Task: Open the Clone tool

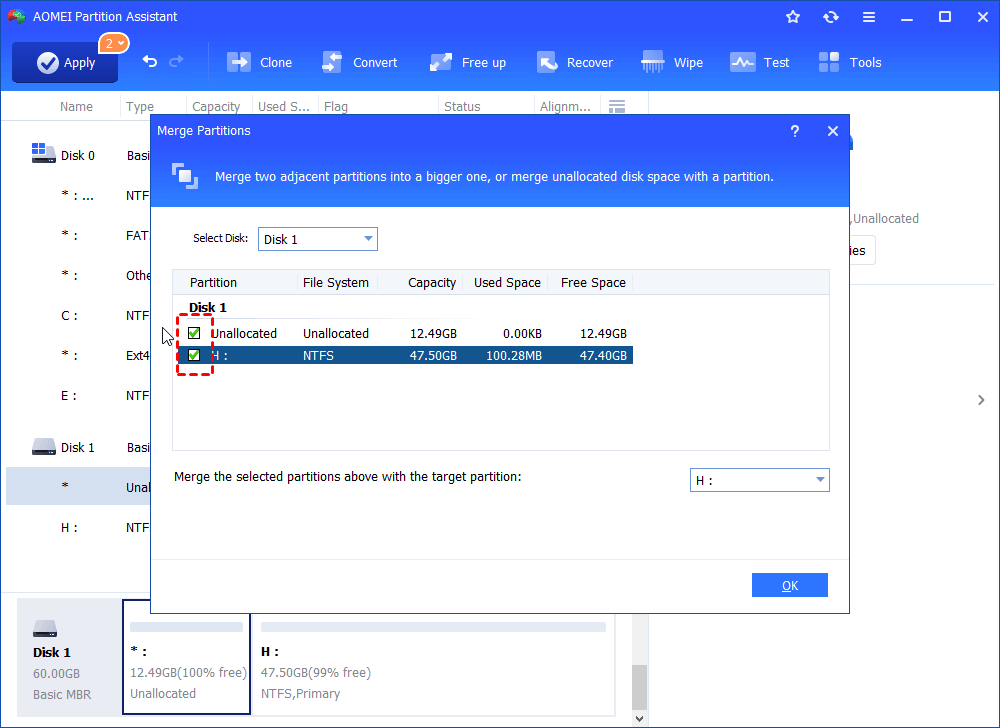Action: pos(260,62)
